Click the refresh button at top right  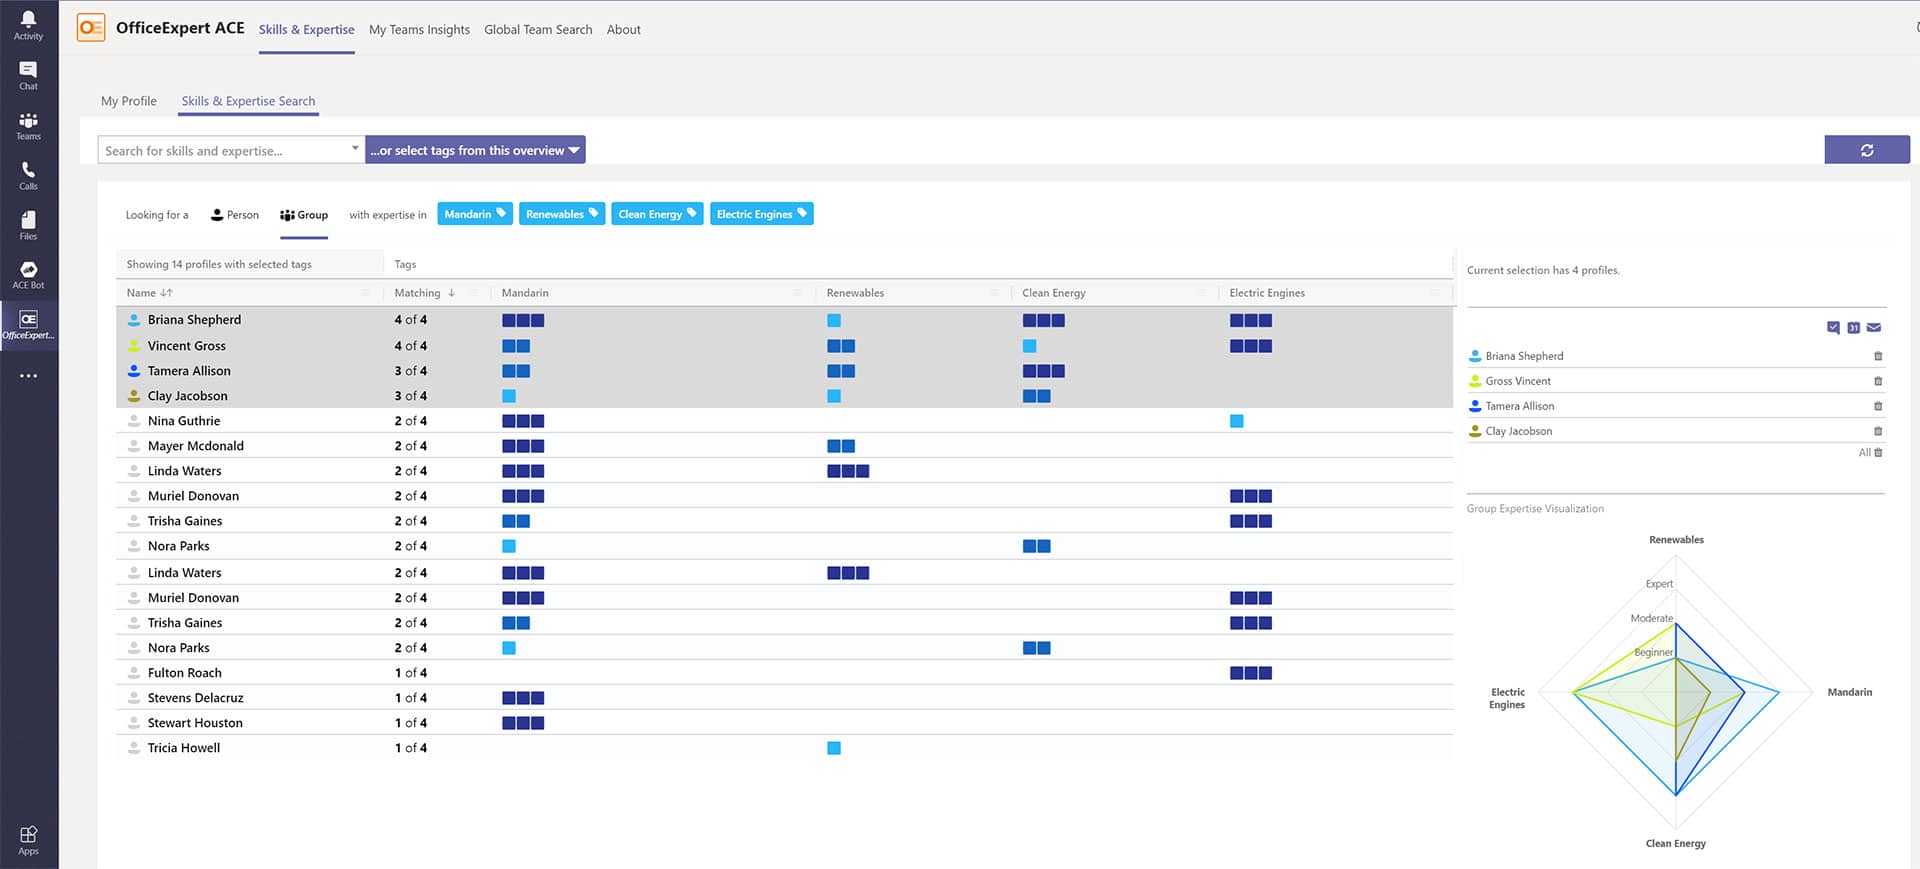point(1866,150)
